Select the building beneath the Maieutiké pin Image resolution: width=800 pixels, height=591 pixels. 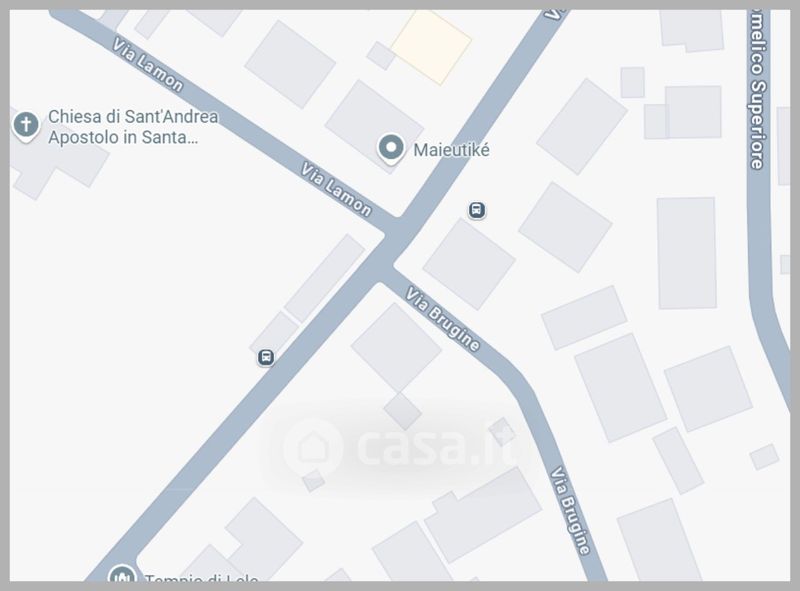click(x=374, y=125)
